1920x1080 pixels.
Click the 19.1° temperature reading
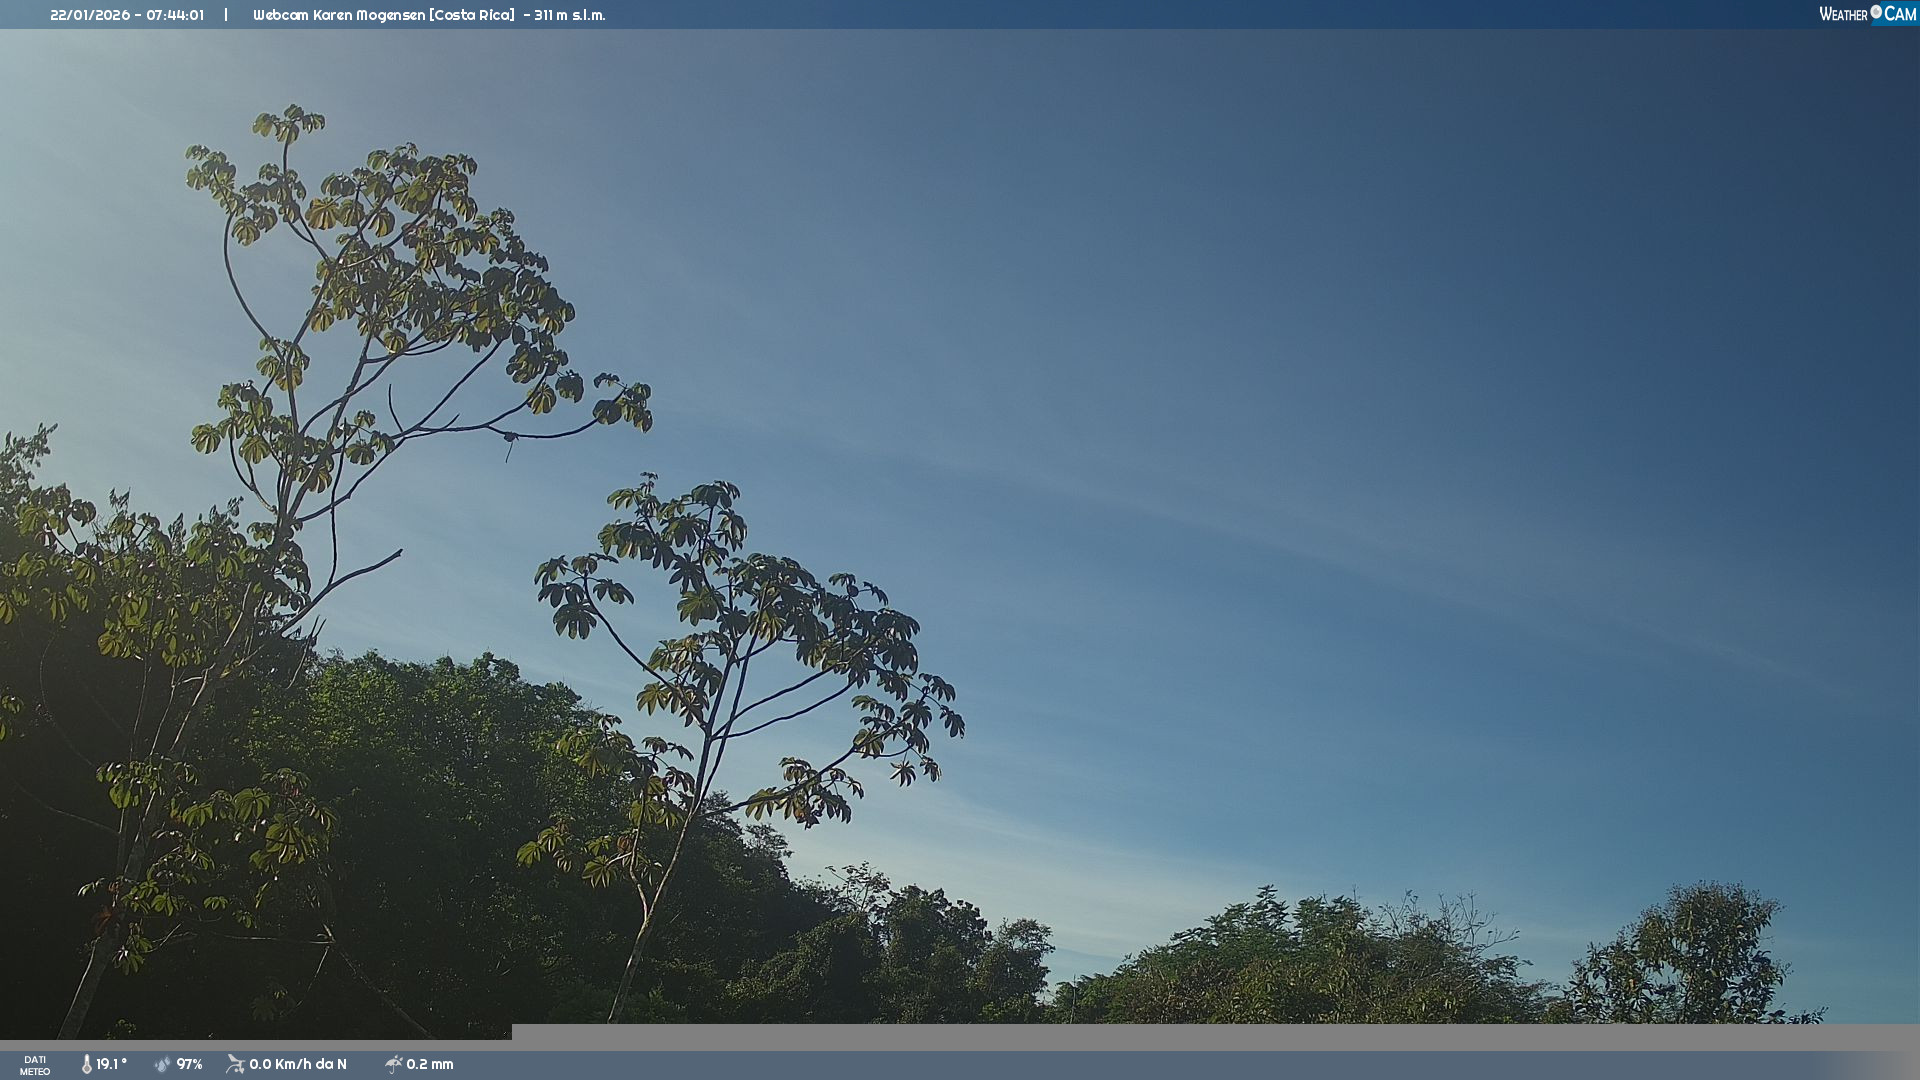click(112, 1064)
